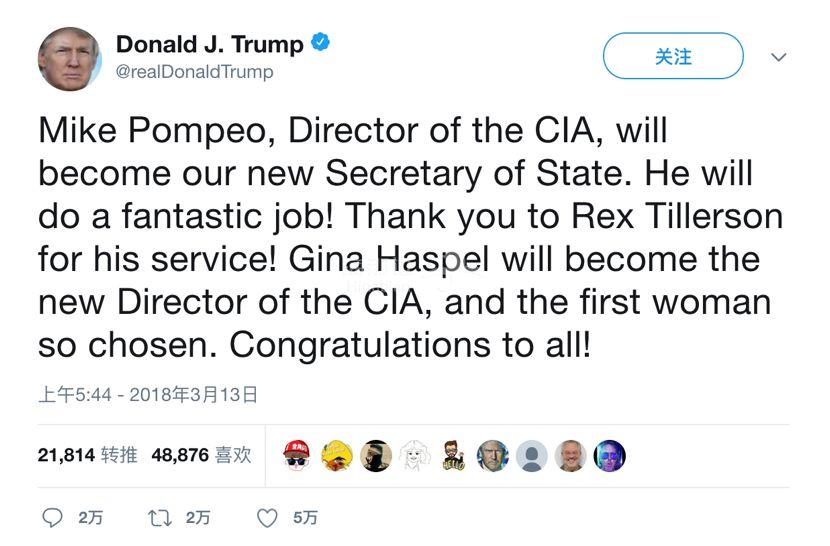Open the yellow duck avatar liker
The image size is (830, 546).
336,456
